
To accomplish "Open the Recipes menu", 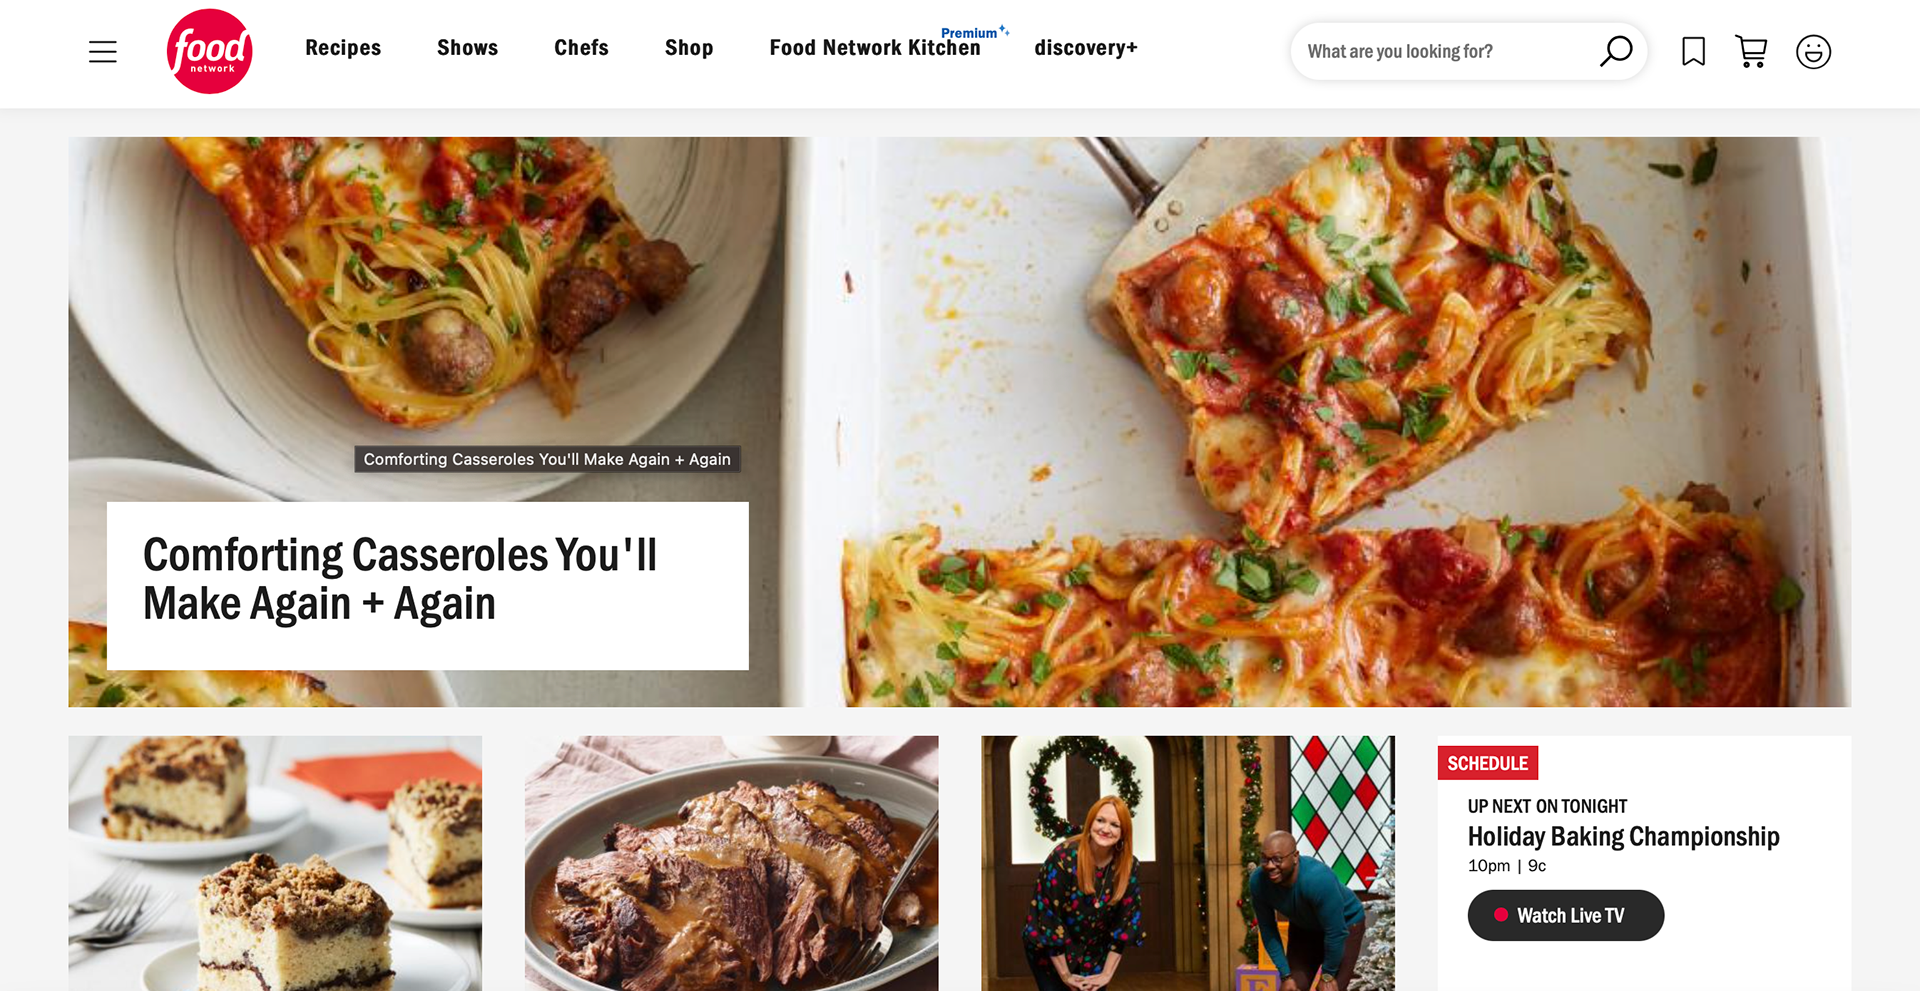I will (343, 48).
